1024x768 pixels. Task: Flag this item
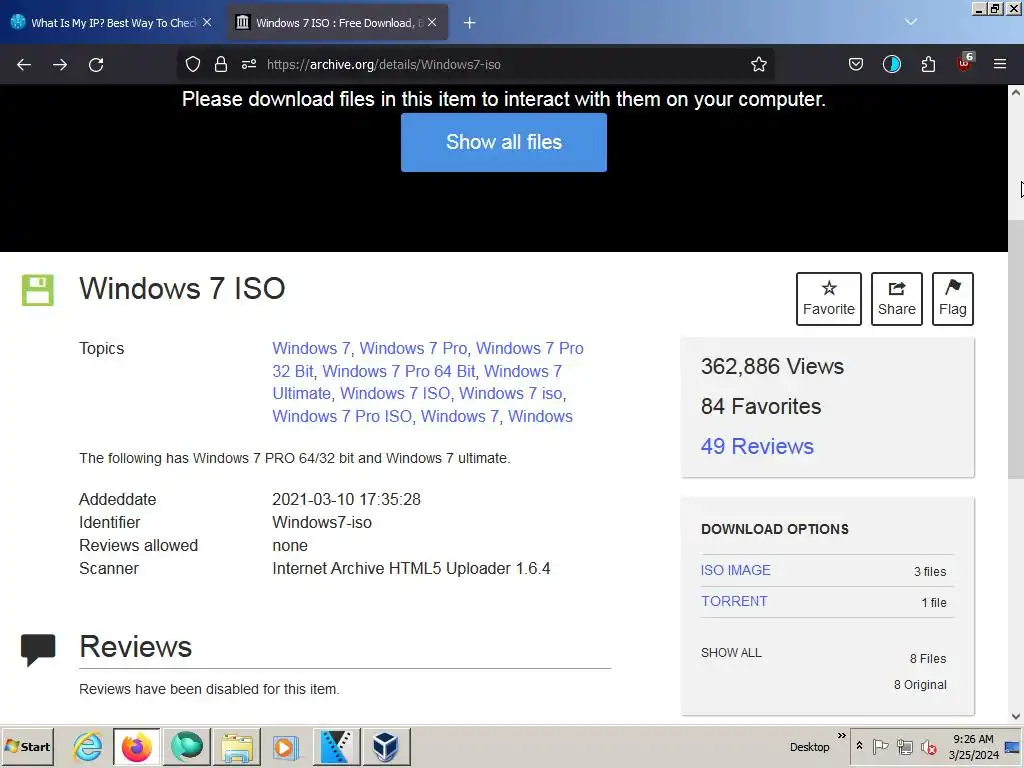(x=953, y=299)
